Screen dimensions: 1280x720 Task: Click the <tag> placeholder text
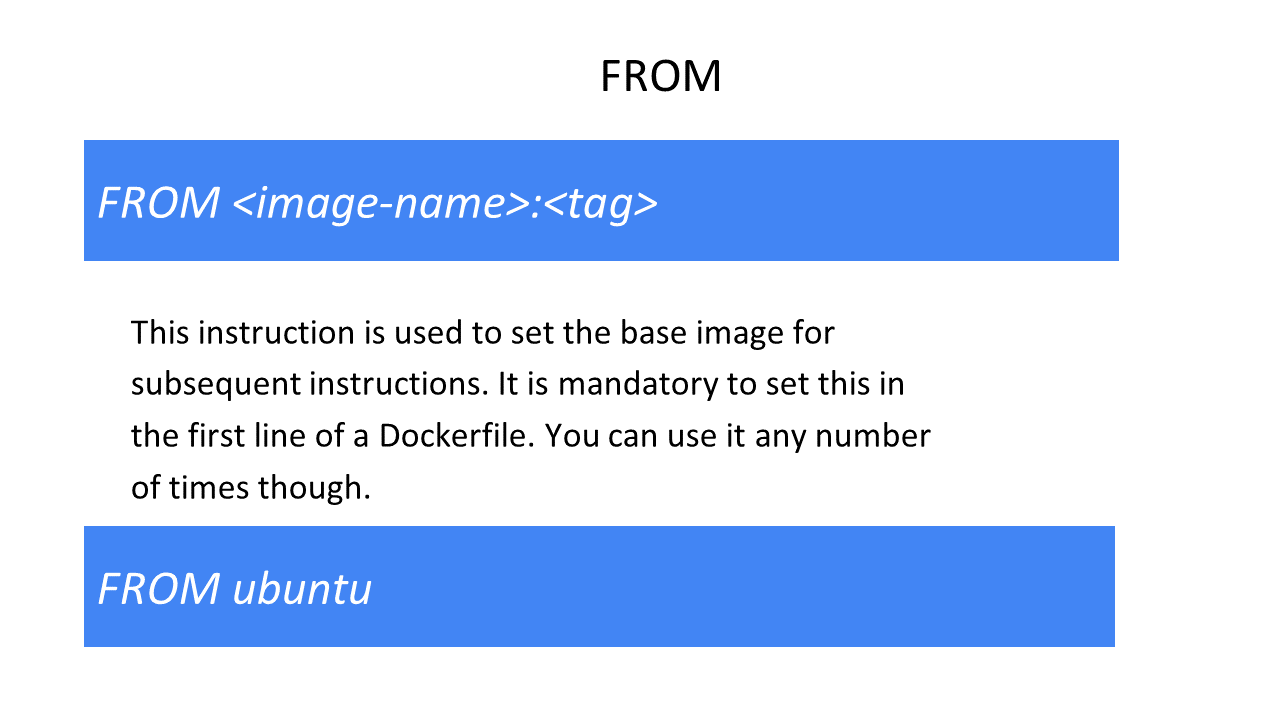click(x=601, y=204)
